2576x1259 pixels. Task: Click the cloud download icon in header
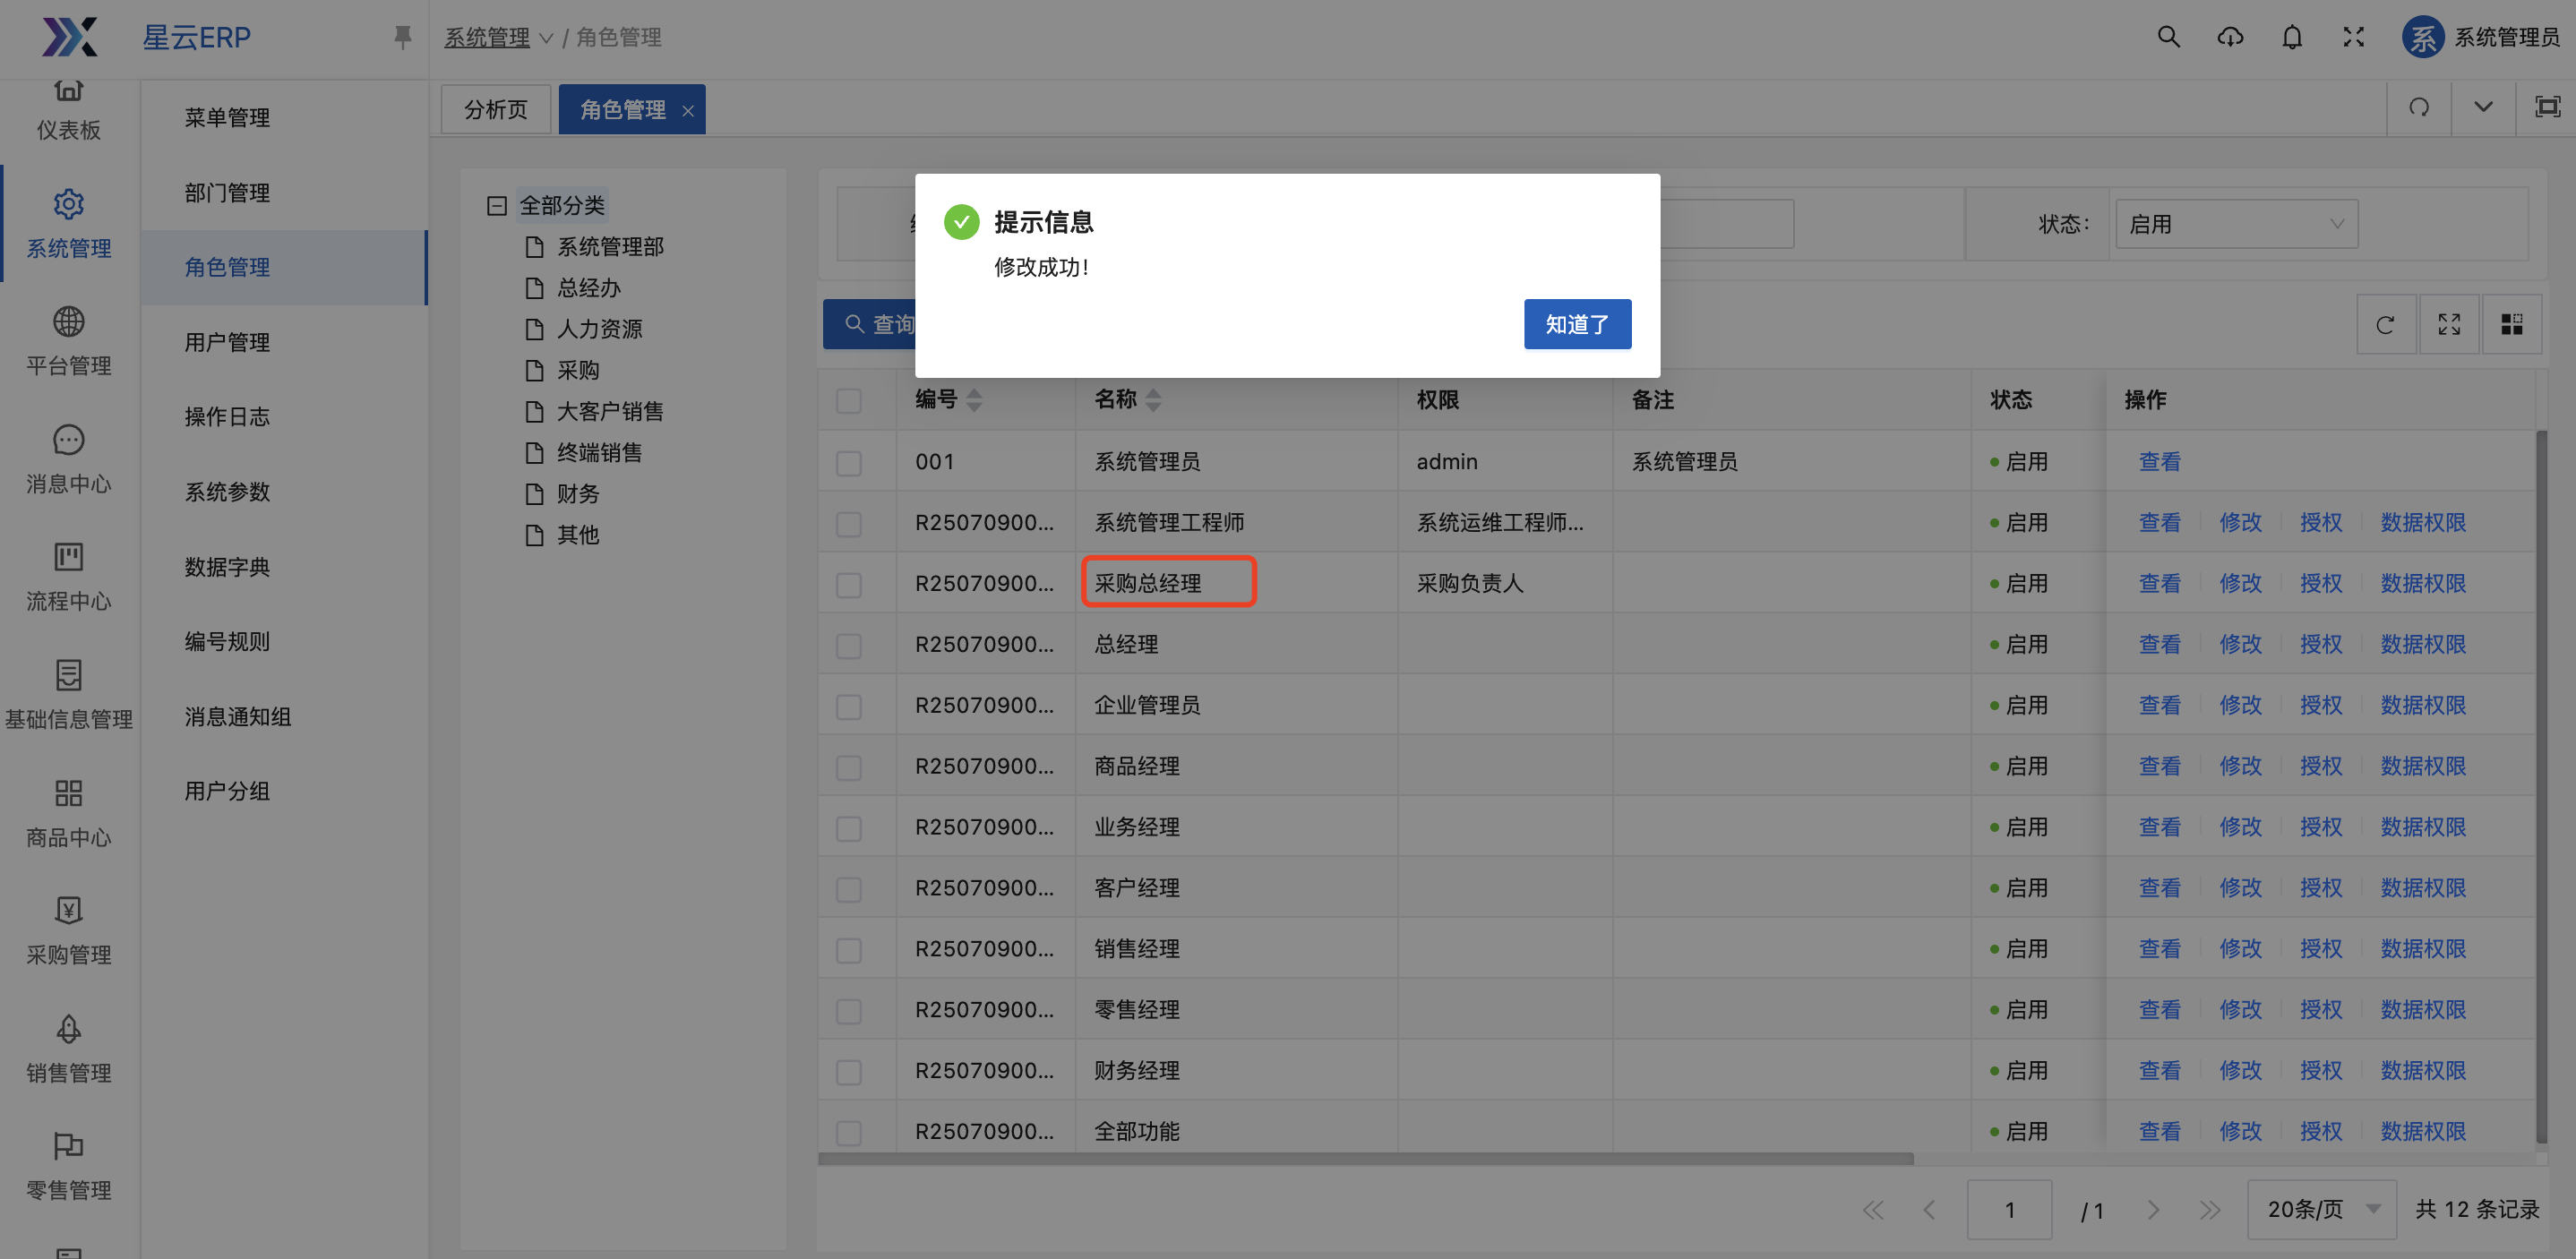[x=2230, y=37]
